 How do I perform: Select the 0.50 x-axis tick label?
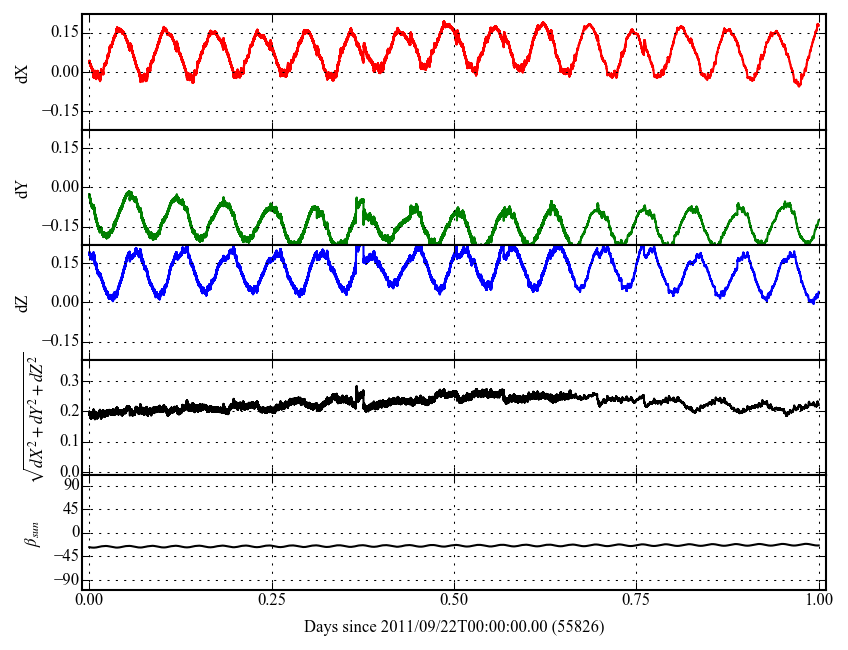454,601
